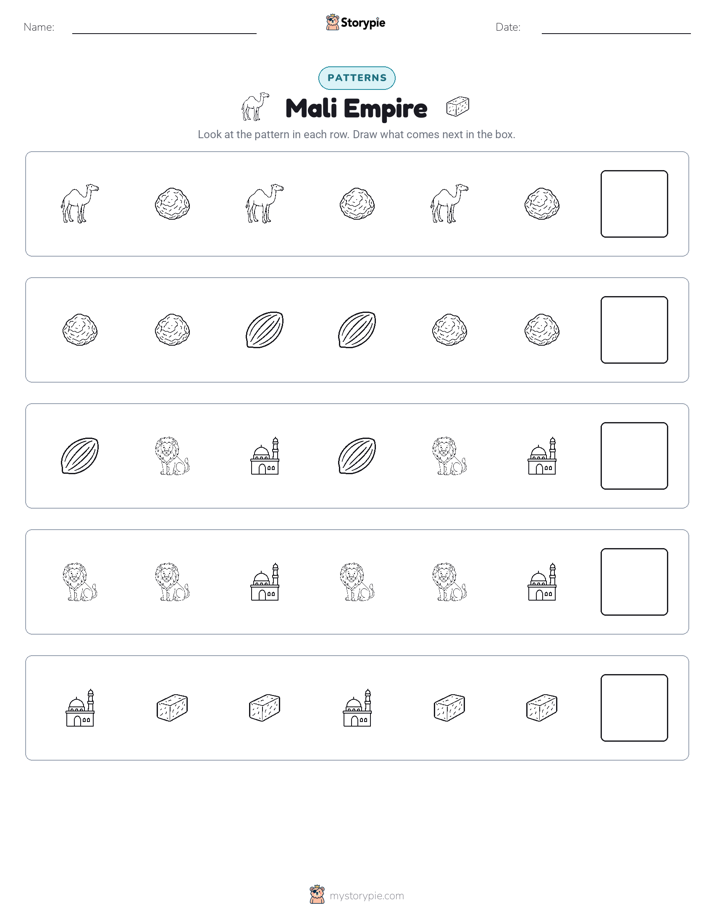This screenshot has height=924, width=714.
Task: Click the camel icon beside the Mali Empire title
Action: coord(255,107)
